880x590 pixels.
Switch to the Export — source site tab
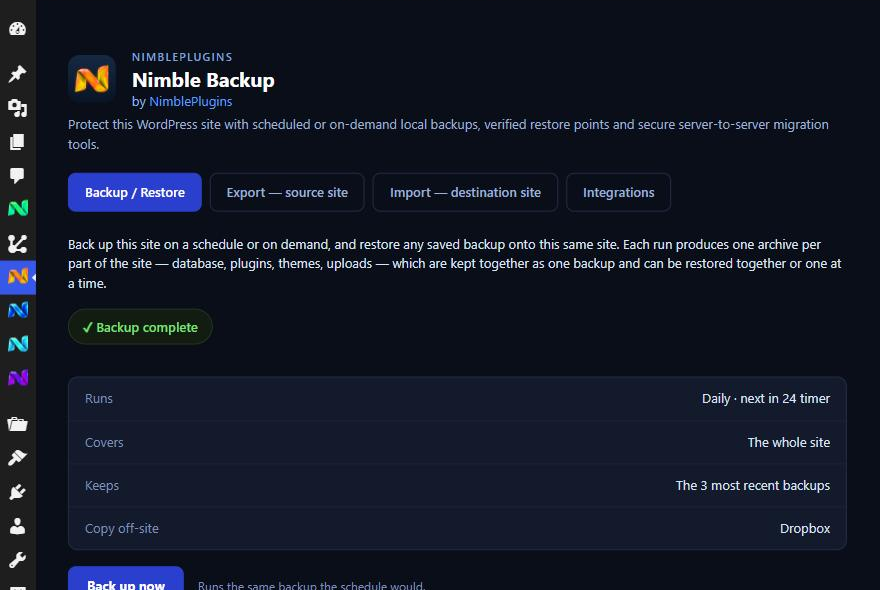point(287,193)
